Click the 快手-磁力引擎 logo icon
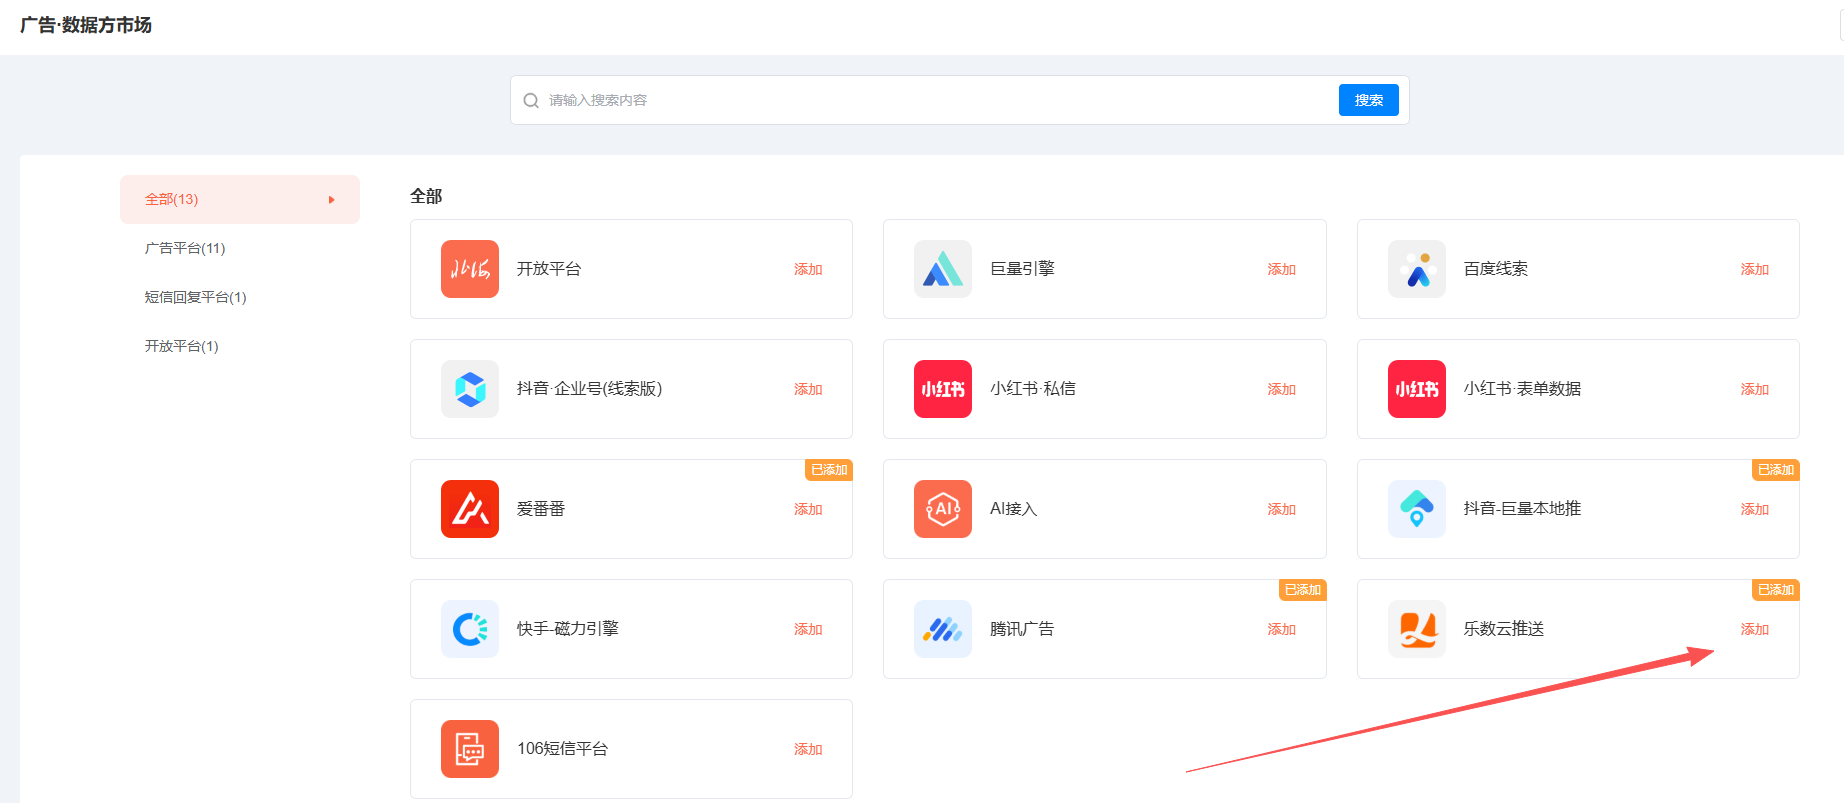1844x803 pixels. click(x=469, y=629)
